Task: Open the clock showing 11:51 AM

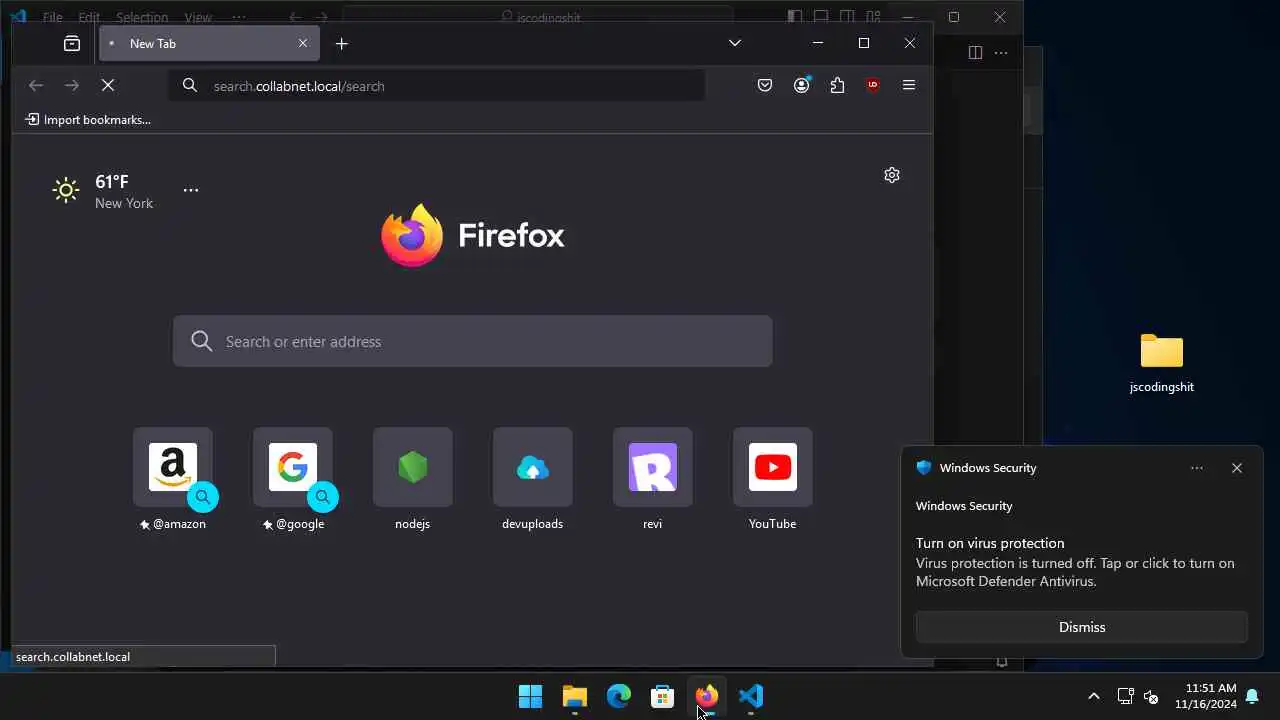Action: (1206, 696)
